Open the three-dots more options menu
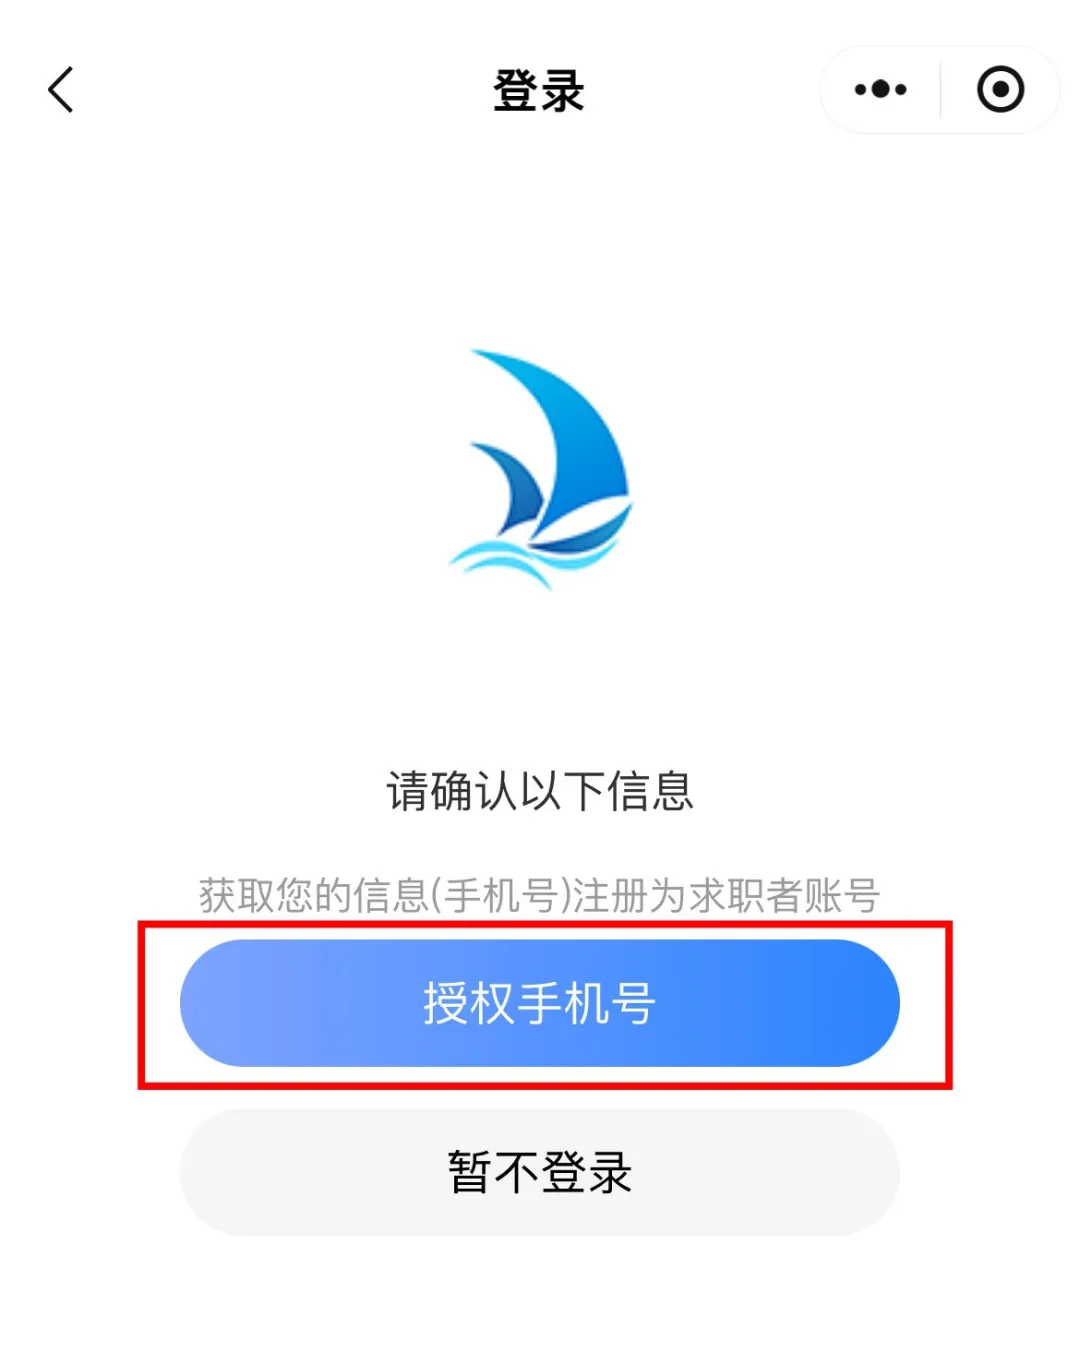Image resolution: width=1080 pixels, height=1364 pixels. click(880, 90)
